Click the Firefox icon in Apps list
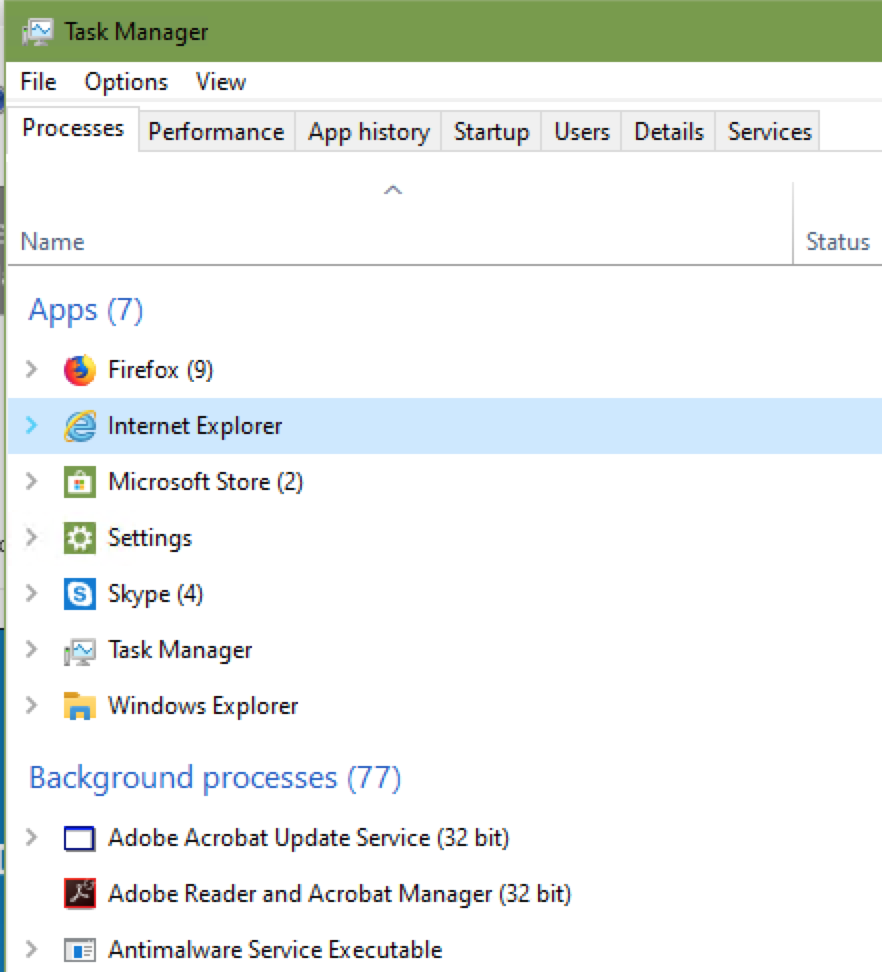This screenshot has height=972, width=882. (80, 370)
